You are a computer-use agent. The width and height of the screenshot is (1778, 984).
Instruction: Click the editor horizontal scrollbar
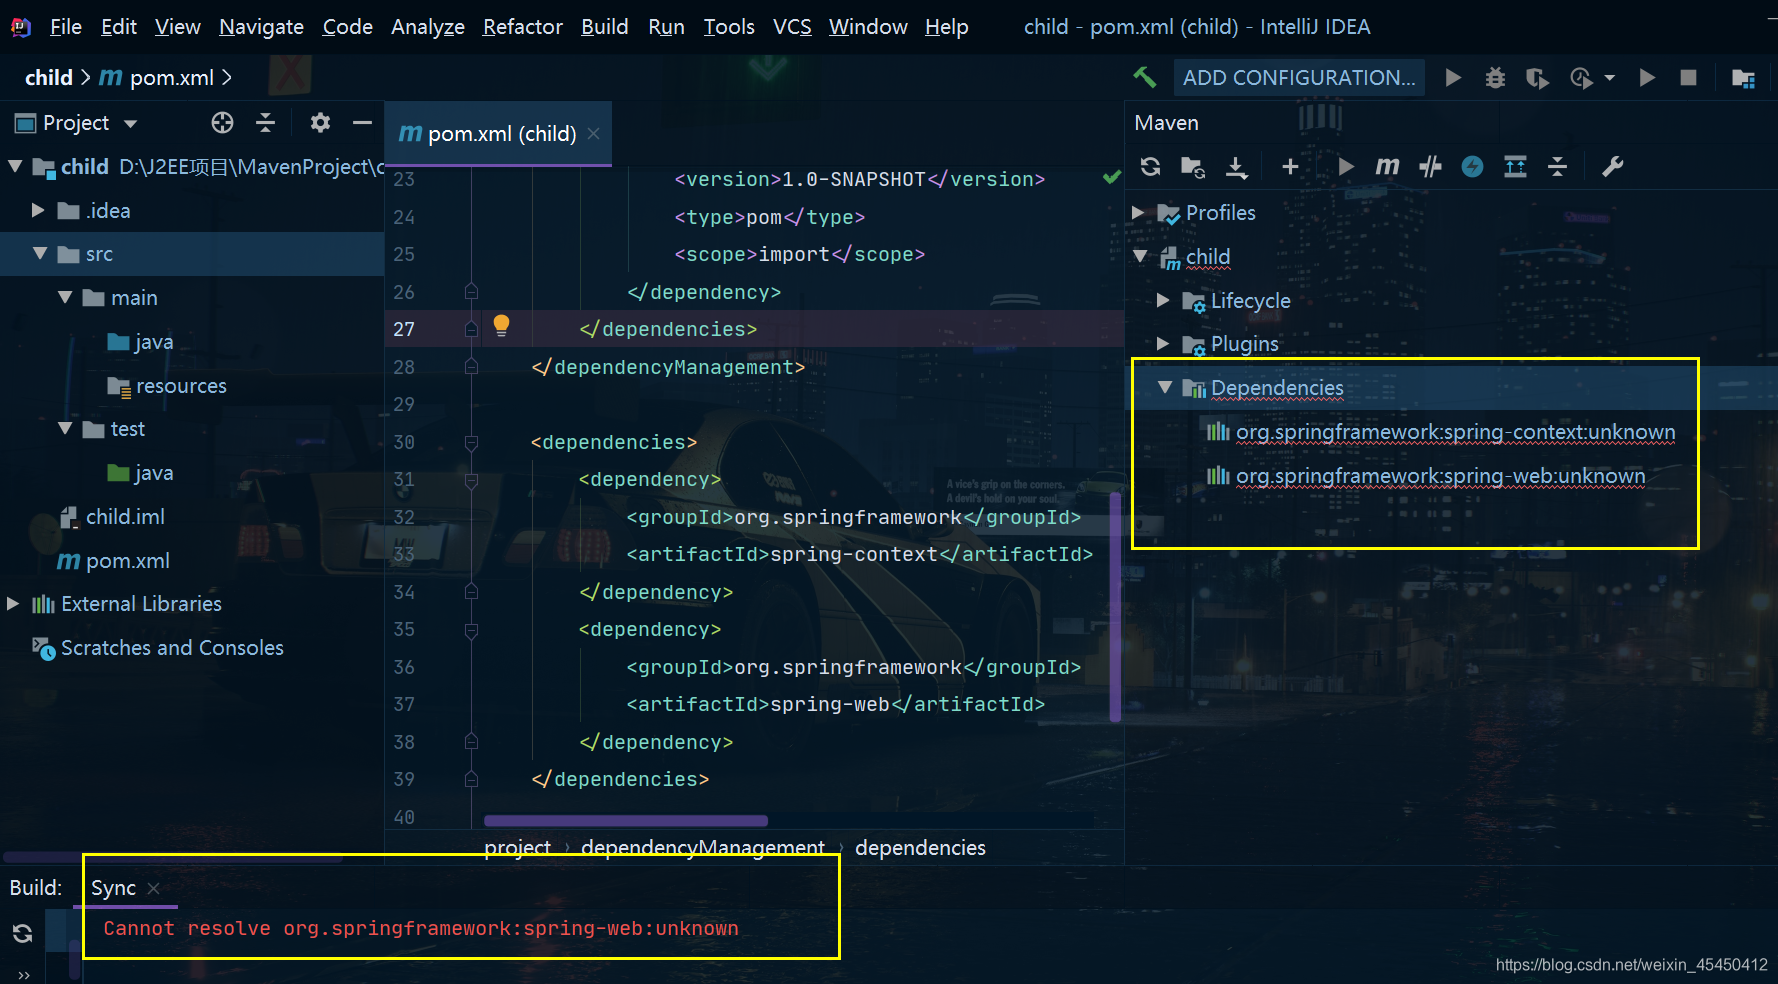tap(626, 821)
